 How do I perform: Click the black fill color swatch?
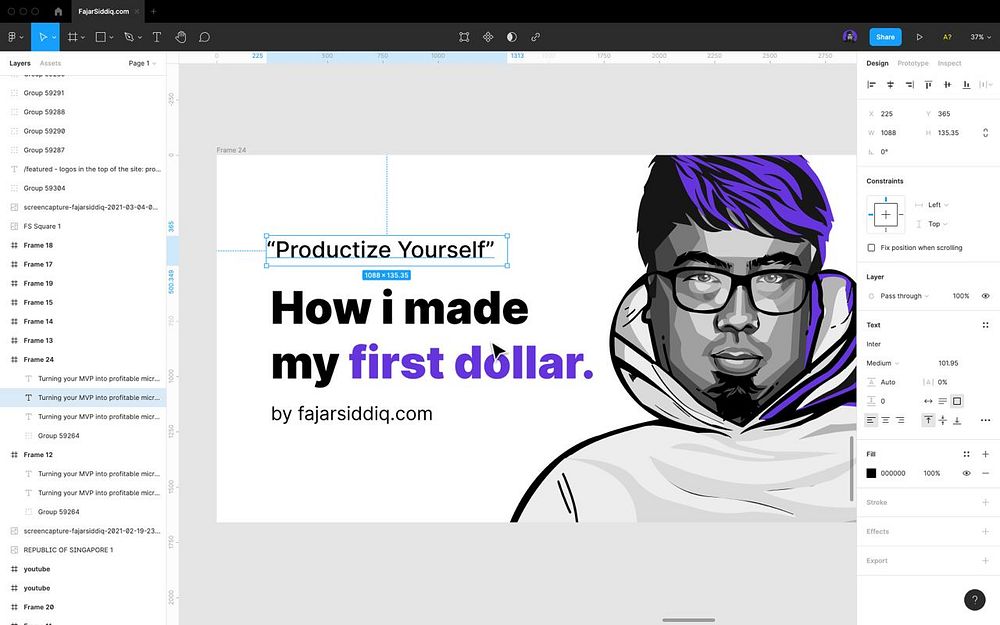(x=871, y=473)
